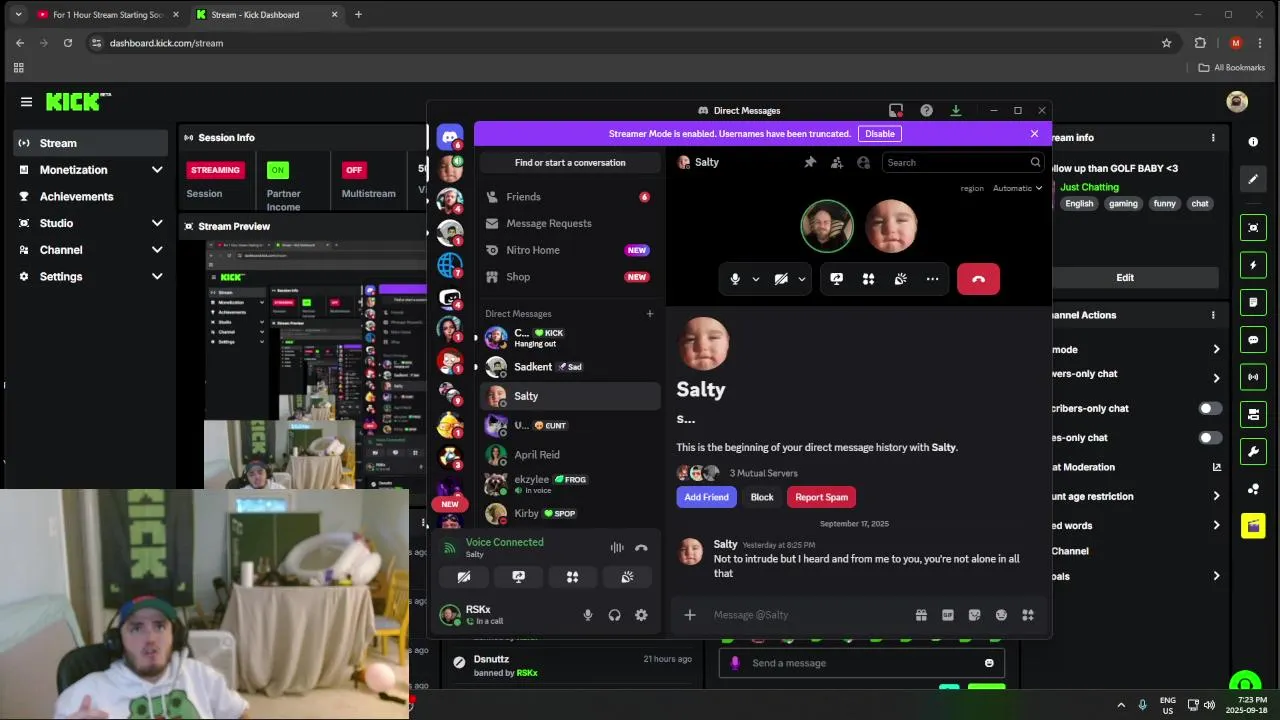Toggle scribers-only chat switch
Screen dimensions: 1280x720
click(1210, 408)
